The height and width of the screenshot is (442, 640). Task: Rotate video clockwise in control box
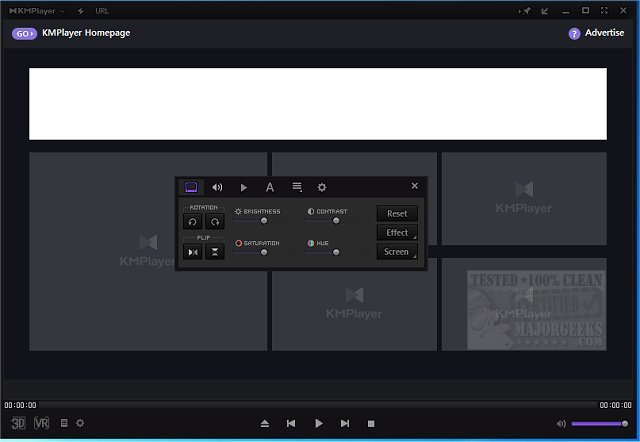pos(215,222)
